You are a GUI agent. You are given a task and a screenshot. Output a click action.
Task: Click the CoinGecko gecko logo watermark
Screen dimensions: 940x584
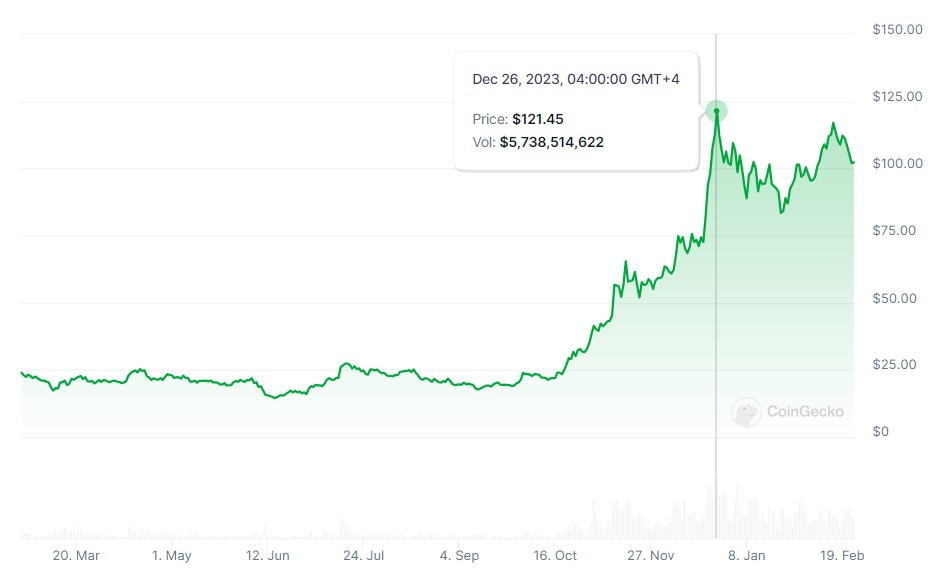(x=746, y=412)
